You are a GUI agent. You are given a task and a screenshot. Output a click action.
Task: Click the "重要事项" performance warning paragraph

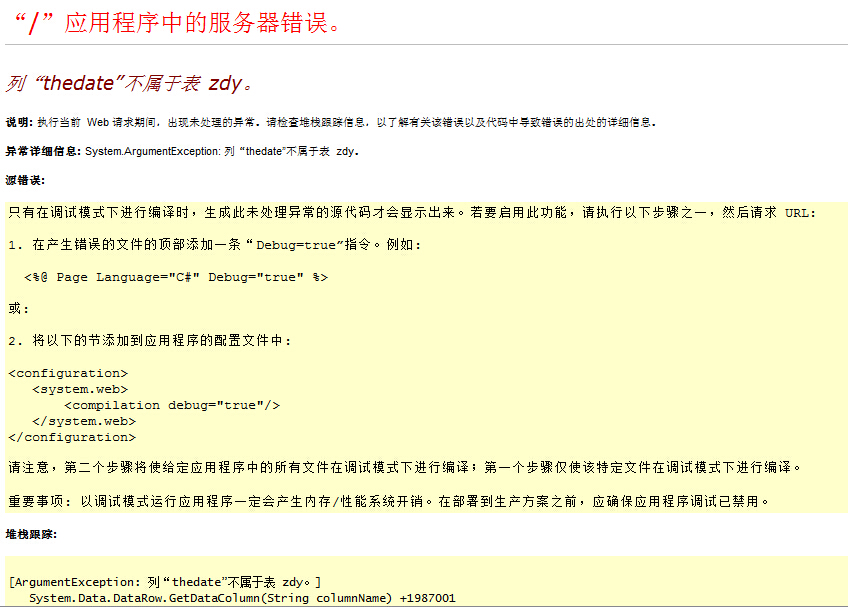tap(389, 500)
